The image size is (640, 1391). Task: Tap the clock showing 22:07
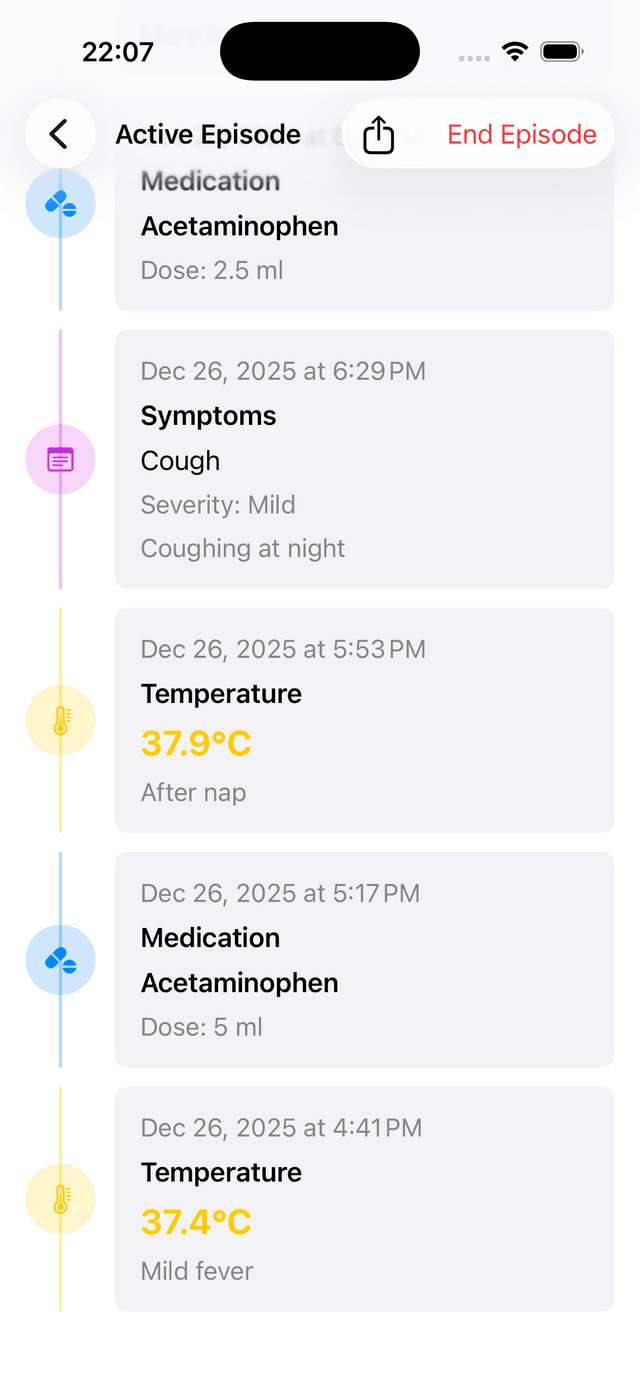[118, 50]
